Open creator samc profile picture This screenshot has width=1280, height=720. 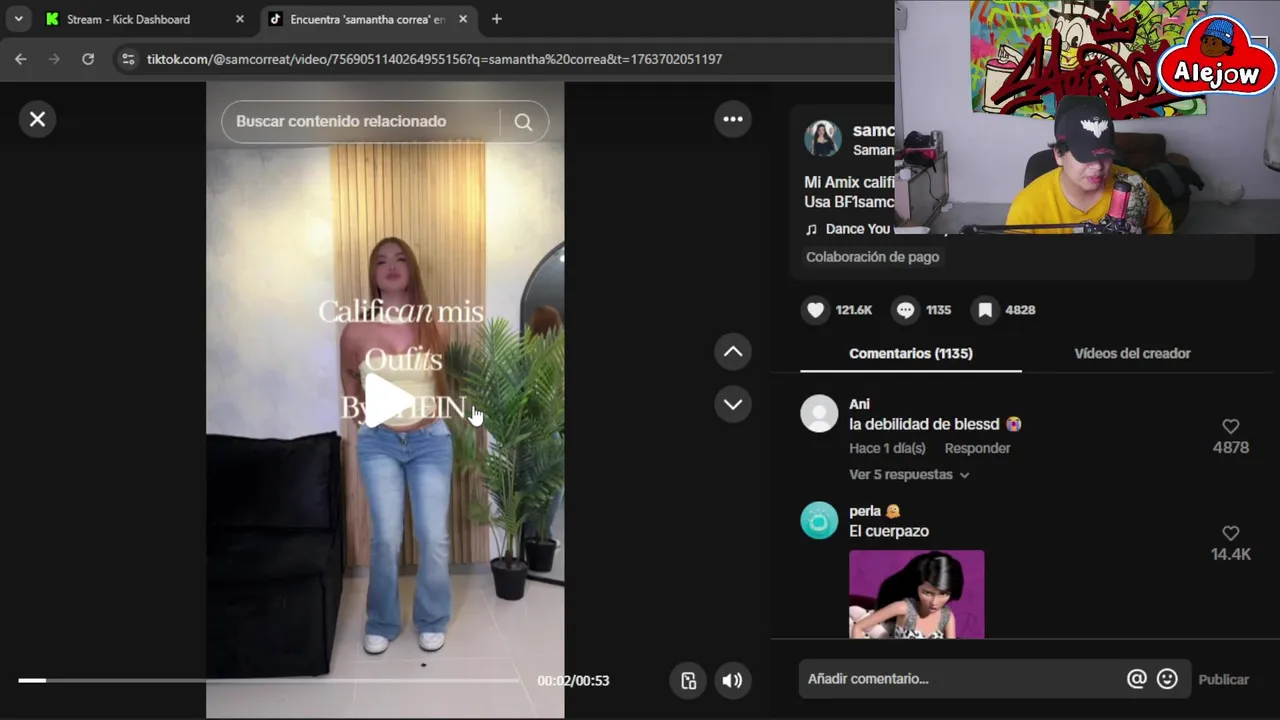(x=823, y=139)
